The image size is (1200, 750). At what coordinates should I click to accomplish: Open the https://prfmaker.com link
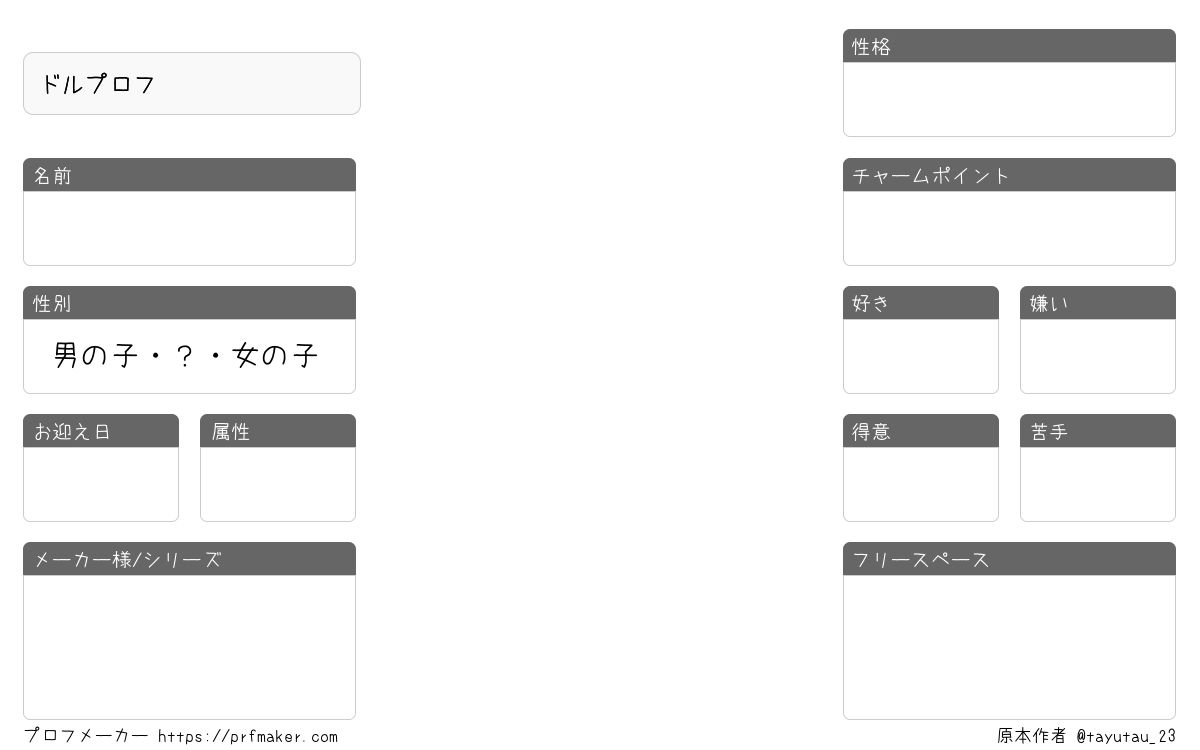248,737
